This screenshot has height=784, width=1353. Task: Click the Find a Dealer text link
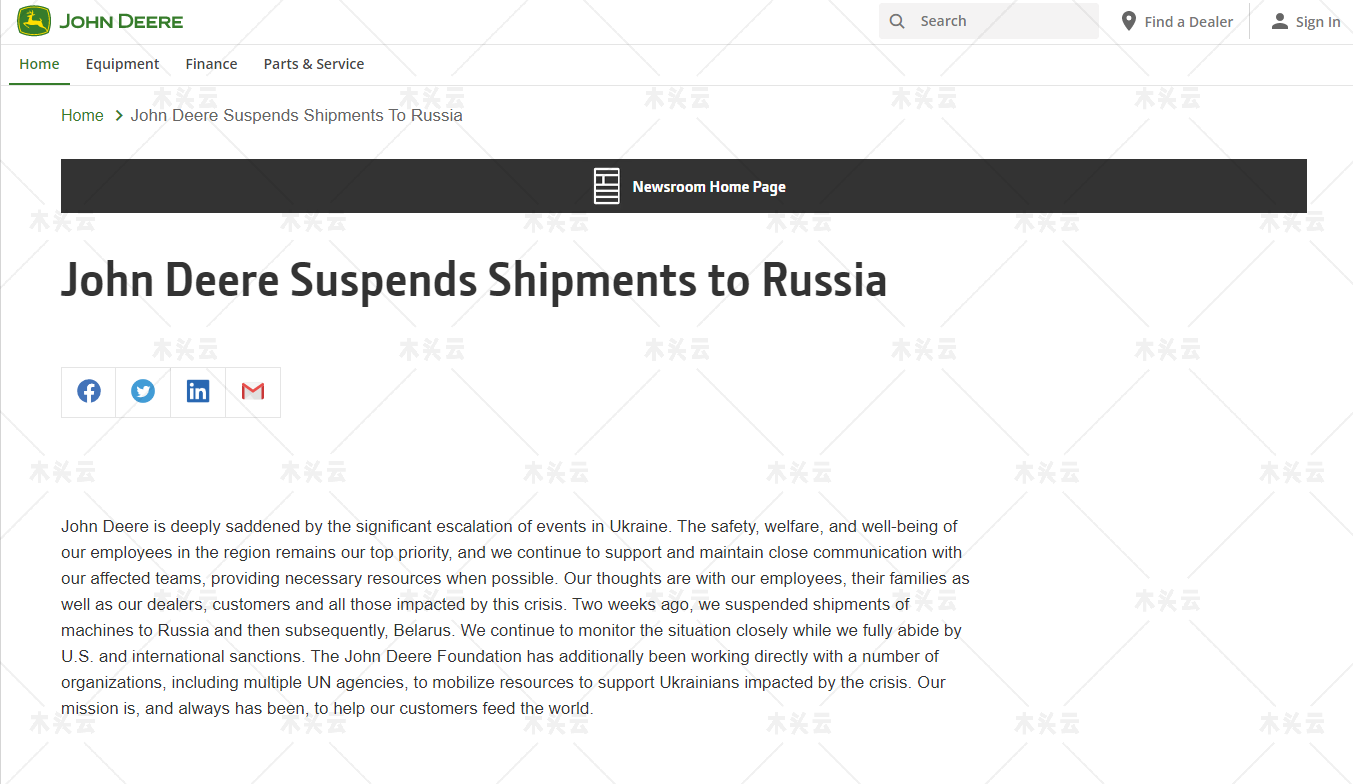pyautogui.click(x=1189, y=22)
